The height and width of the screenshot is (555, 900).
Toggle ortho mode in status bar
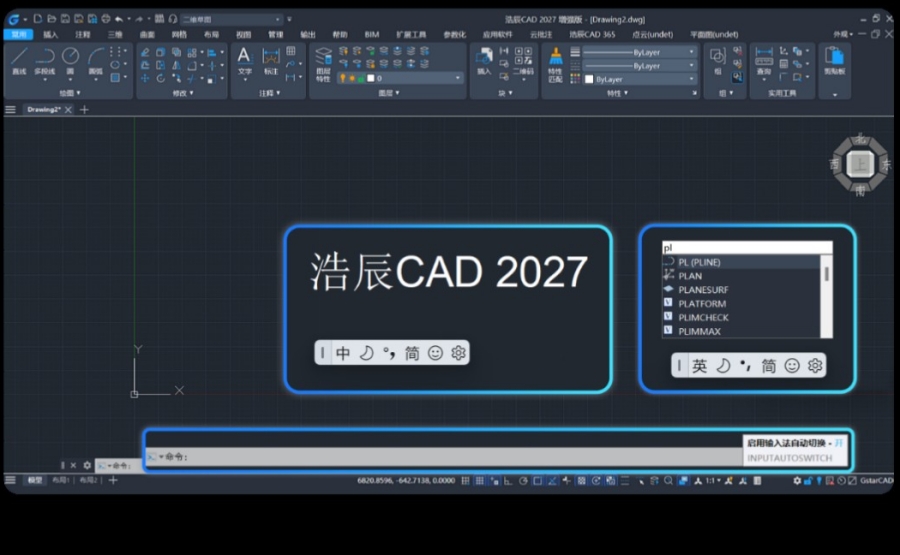(x=508, y=480)
